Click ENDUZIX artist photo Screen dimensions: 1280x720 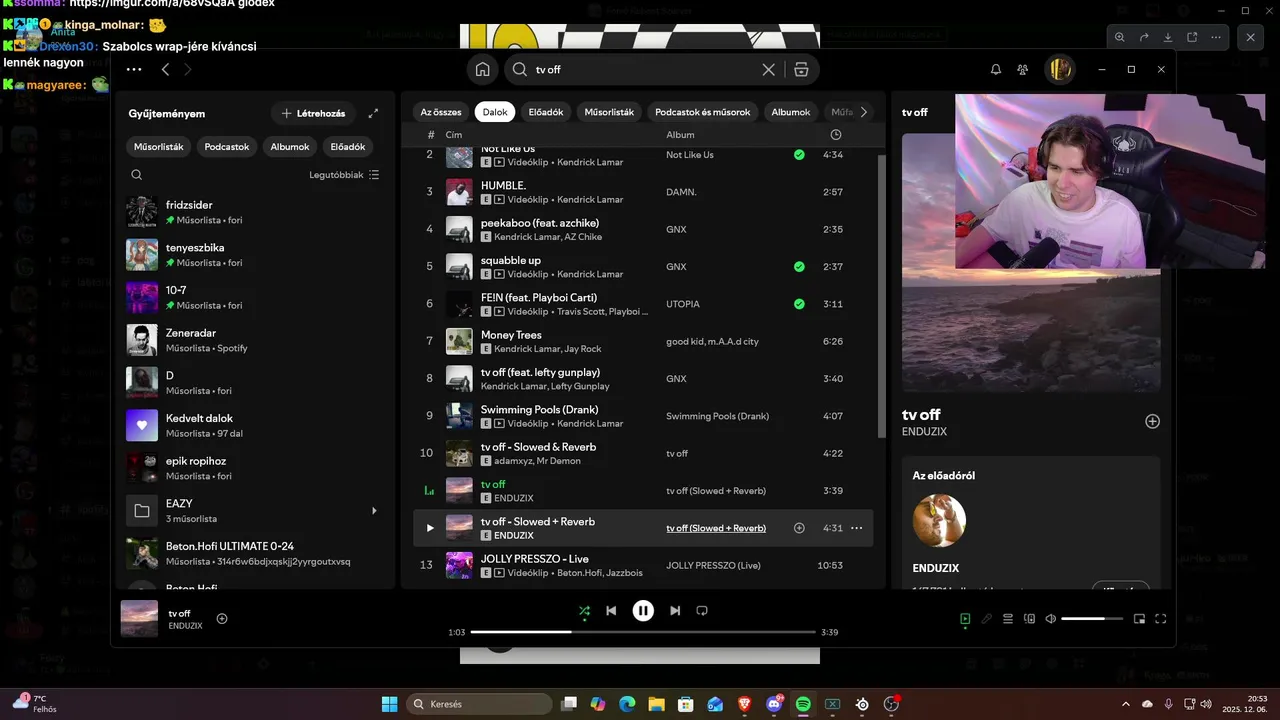coord(939,521)
